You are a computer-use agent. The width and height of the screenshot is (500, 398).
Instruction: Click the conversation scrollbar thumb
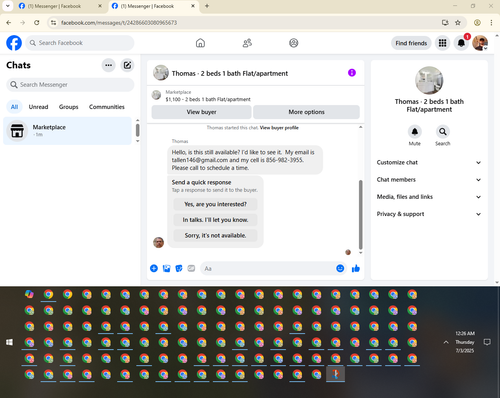tap(360, 215)
